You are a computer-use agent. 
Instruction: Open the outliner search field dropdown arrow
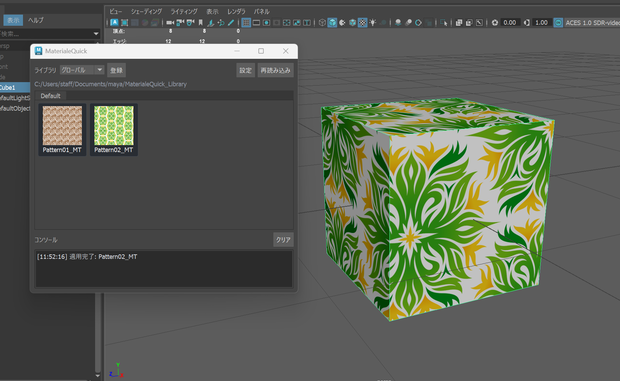pyautogui.click(x=96, y=34)
